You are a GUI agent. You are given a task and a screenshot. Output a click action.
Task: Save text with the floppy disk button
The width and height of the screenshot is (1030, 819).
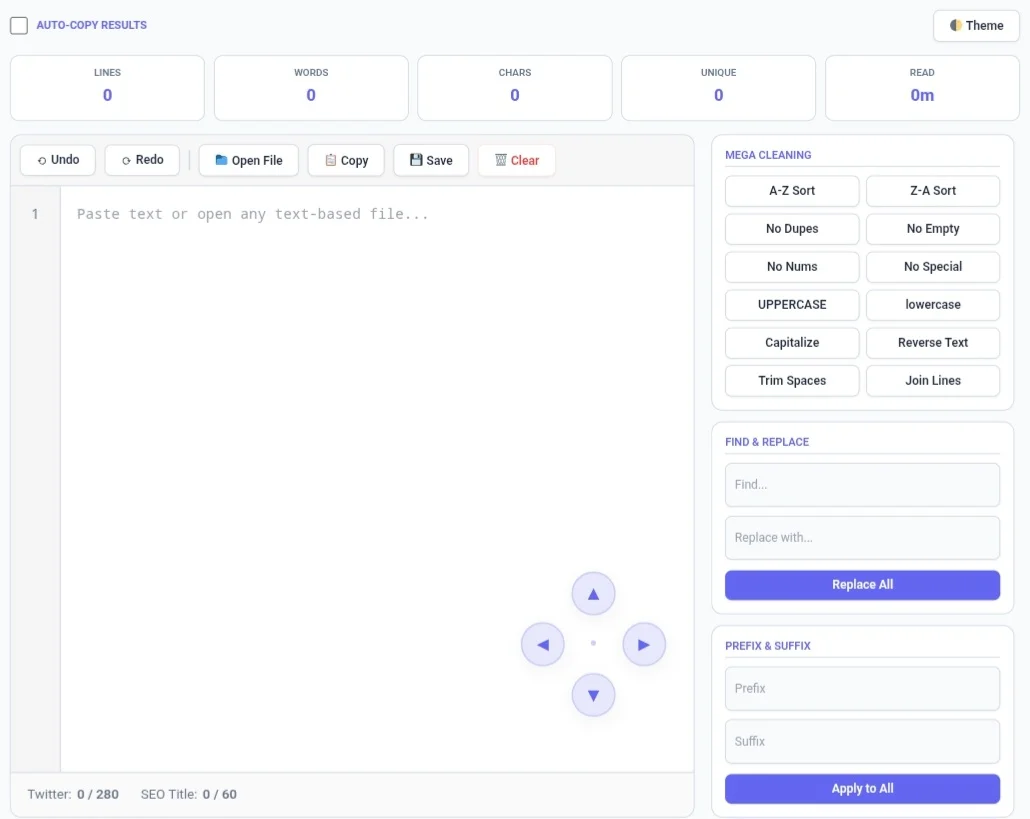(431, 160)
